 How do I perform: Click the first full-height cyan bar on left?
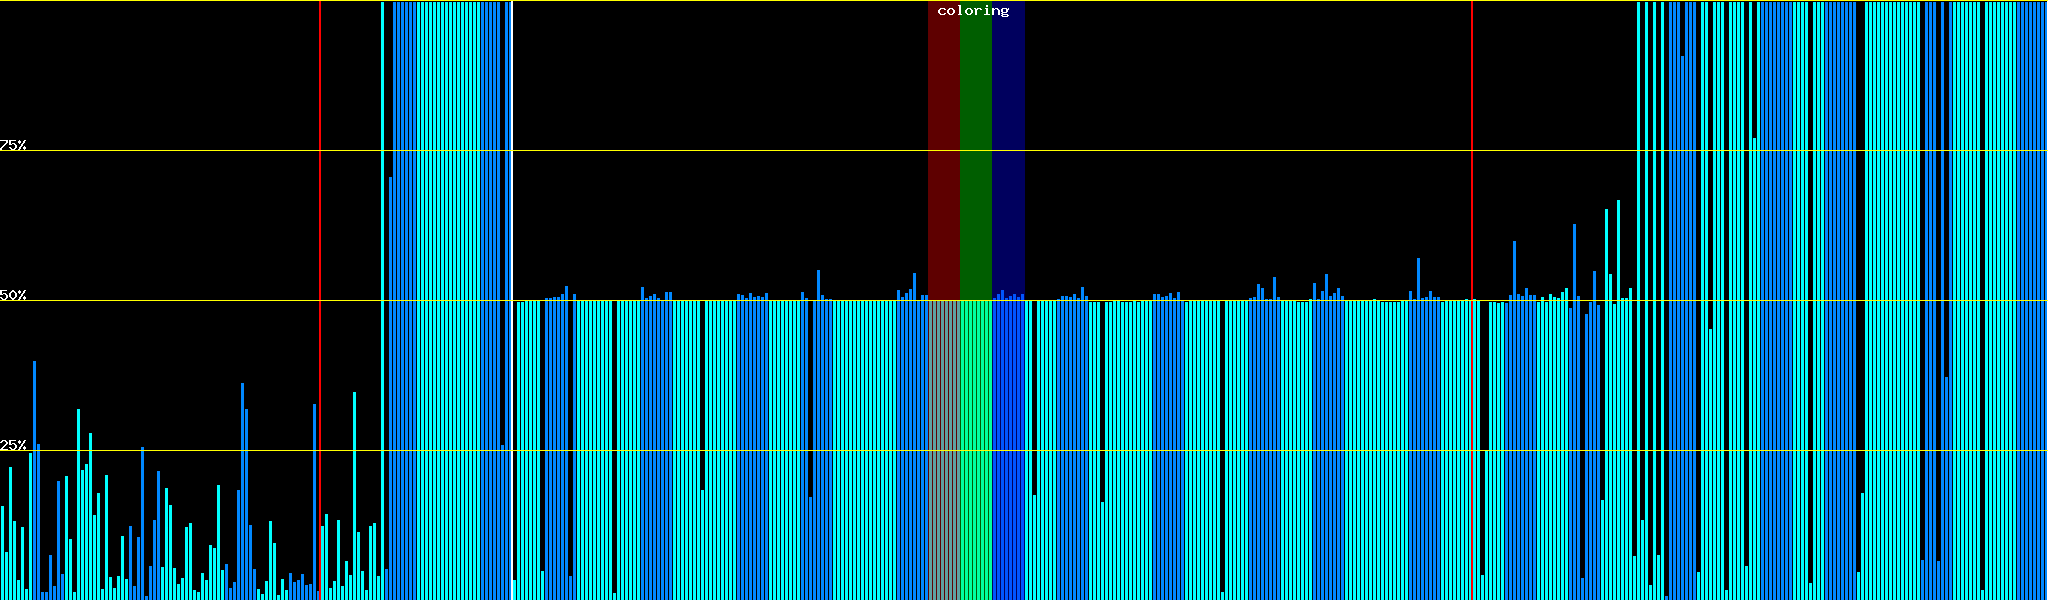point(382,300)
